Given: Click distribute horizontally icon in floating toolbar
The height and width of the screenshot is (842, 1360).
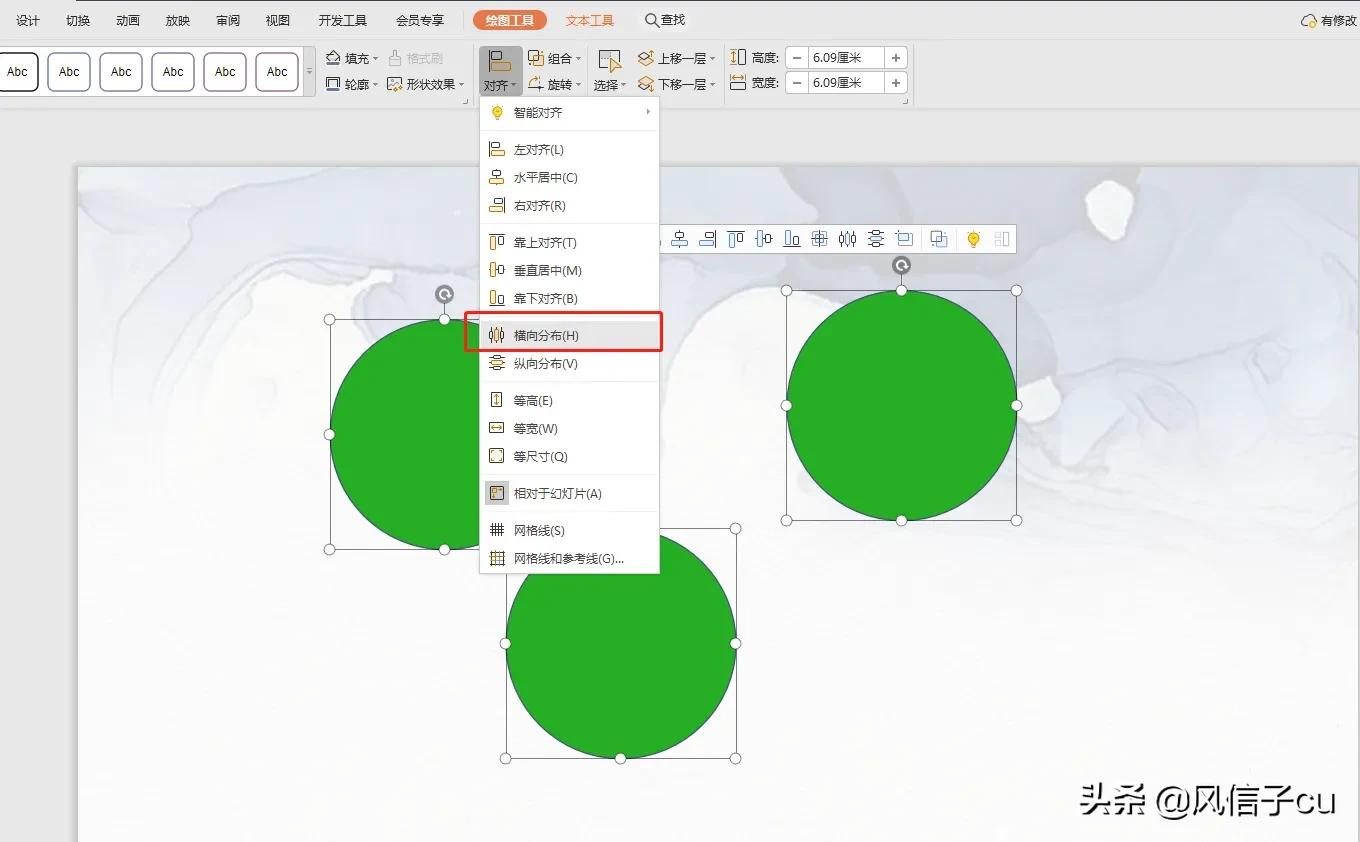Looking at the screenshot, I should (848, 239).
